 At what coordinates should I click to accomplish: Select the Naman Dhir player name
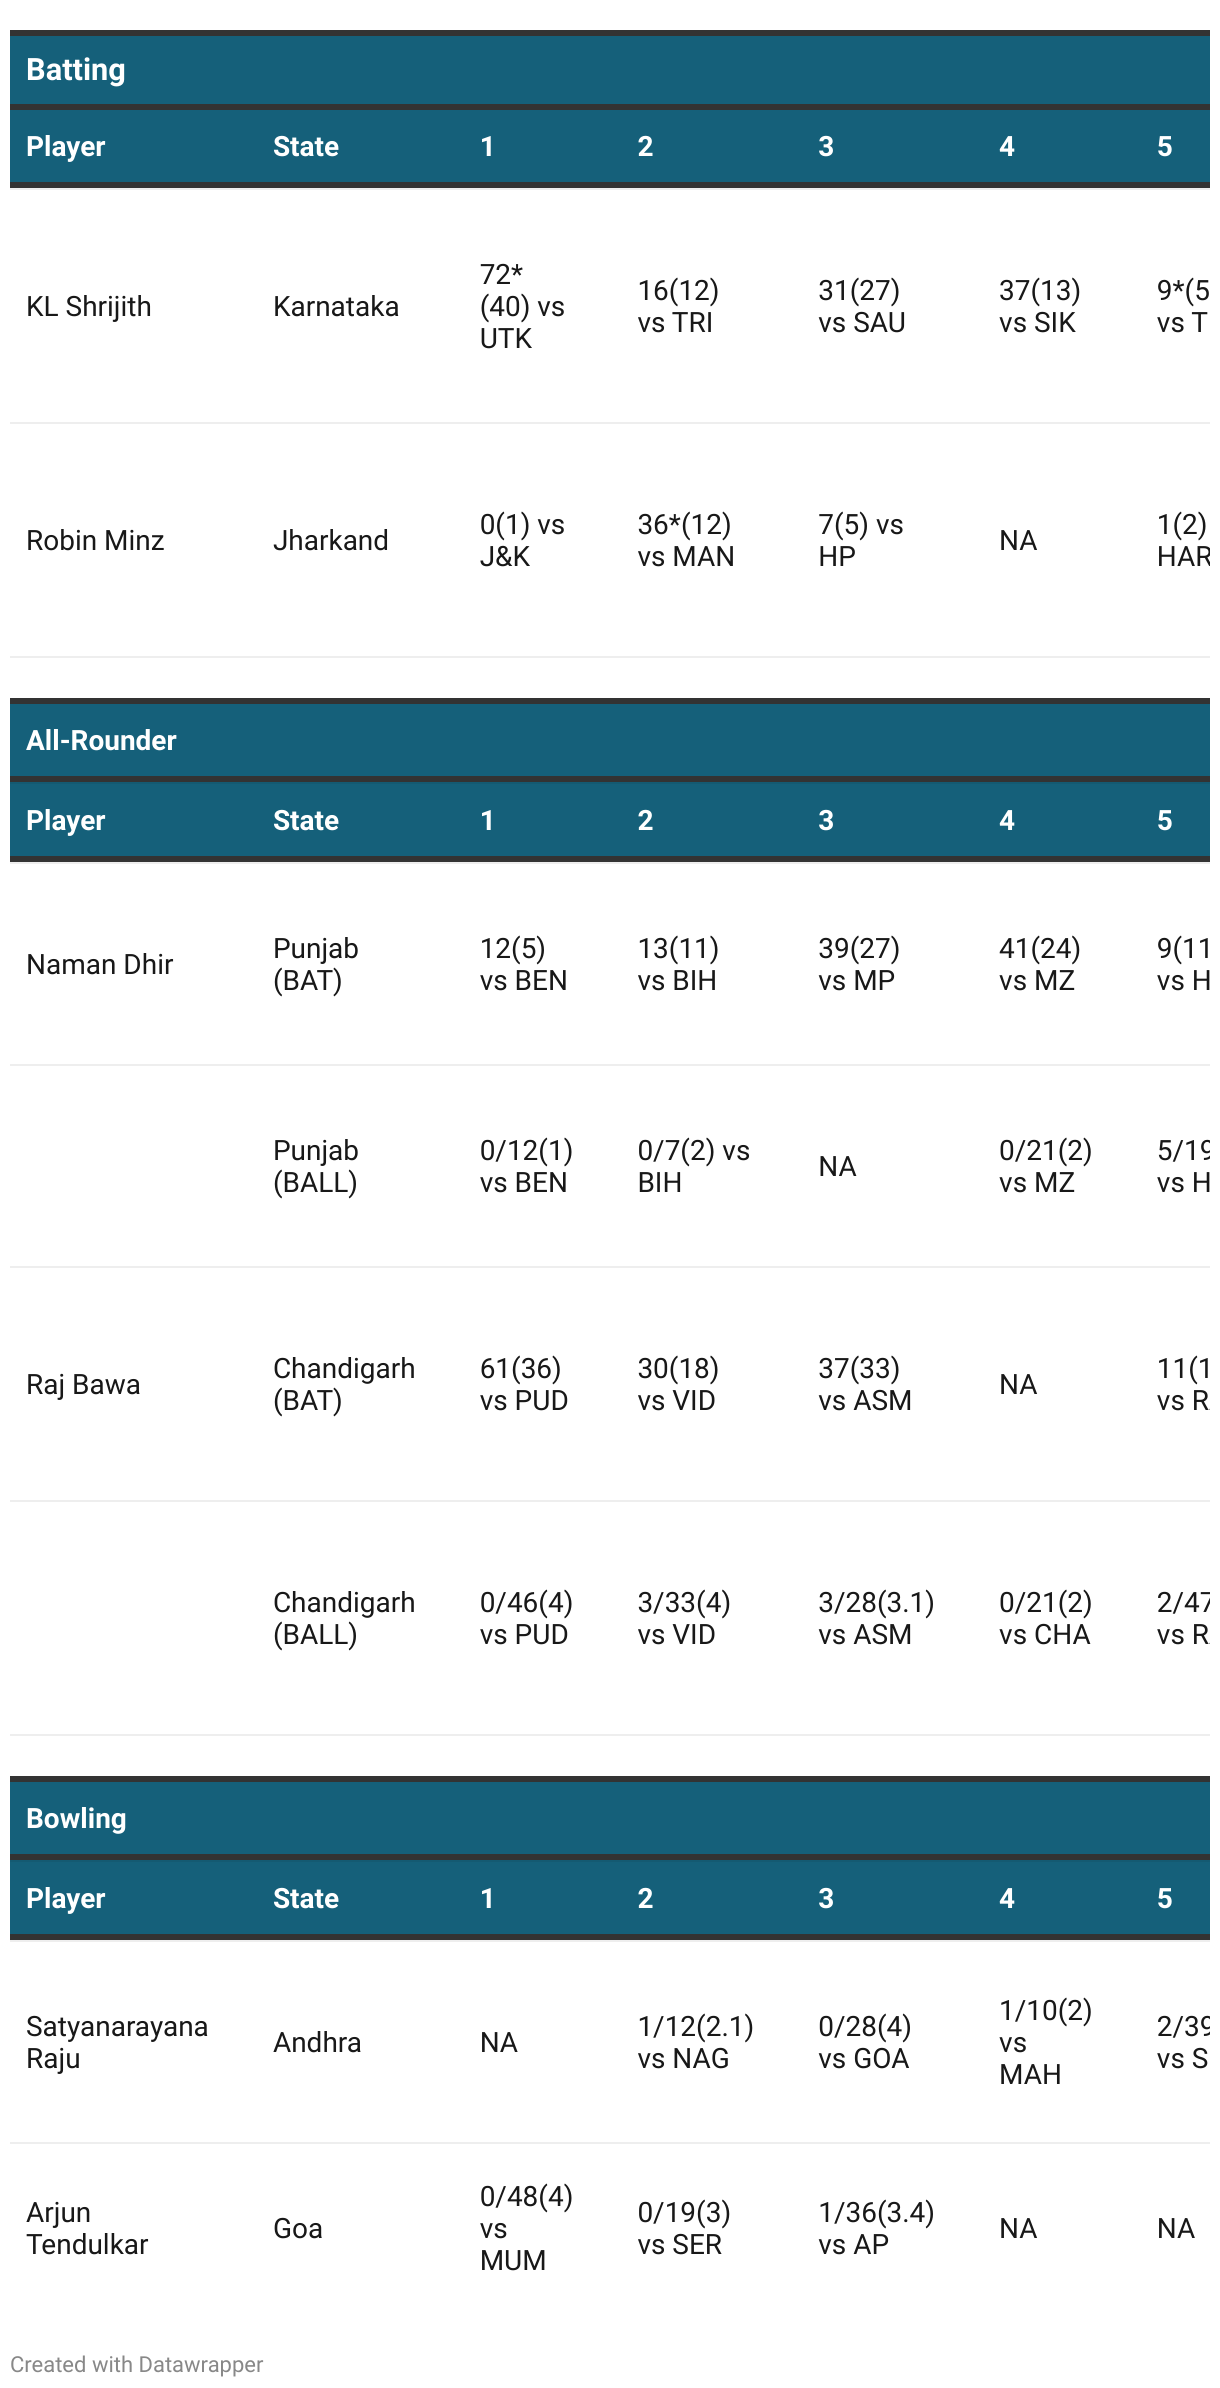[100, 964]
